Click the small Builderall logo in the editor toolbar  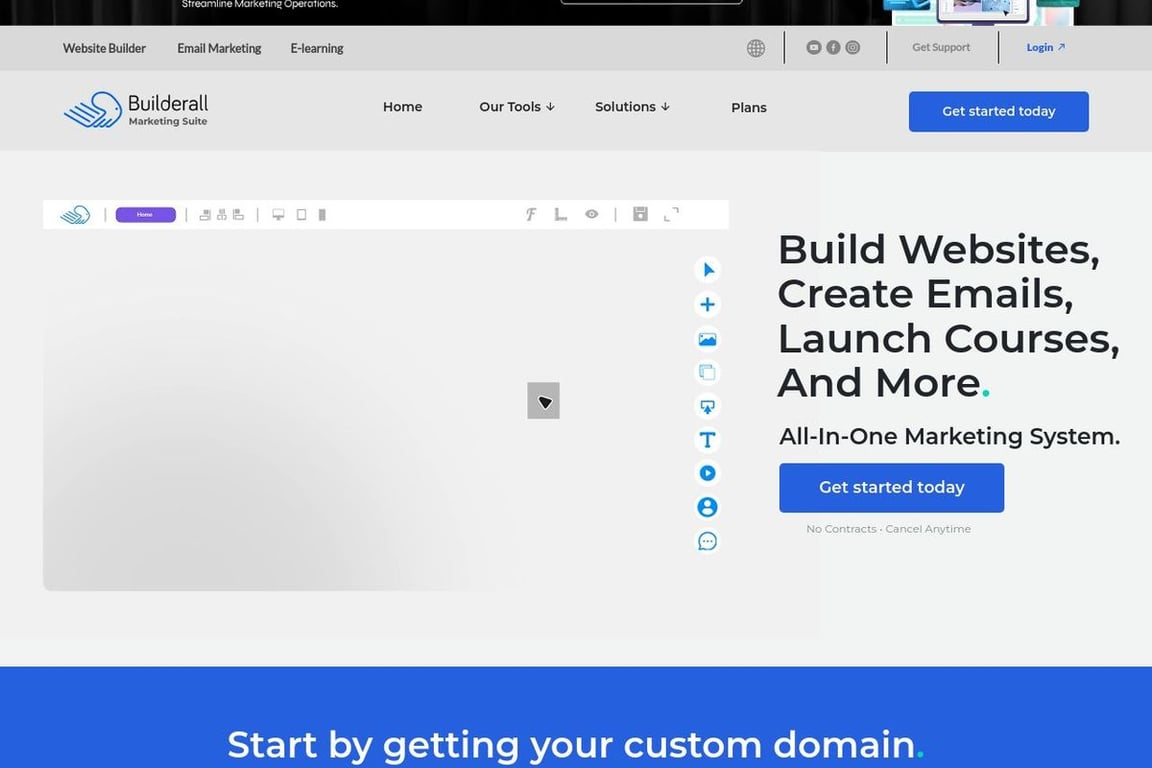point(75,215)
